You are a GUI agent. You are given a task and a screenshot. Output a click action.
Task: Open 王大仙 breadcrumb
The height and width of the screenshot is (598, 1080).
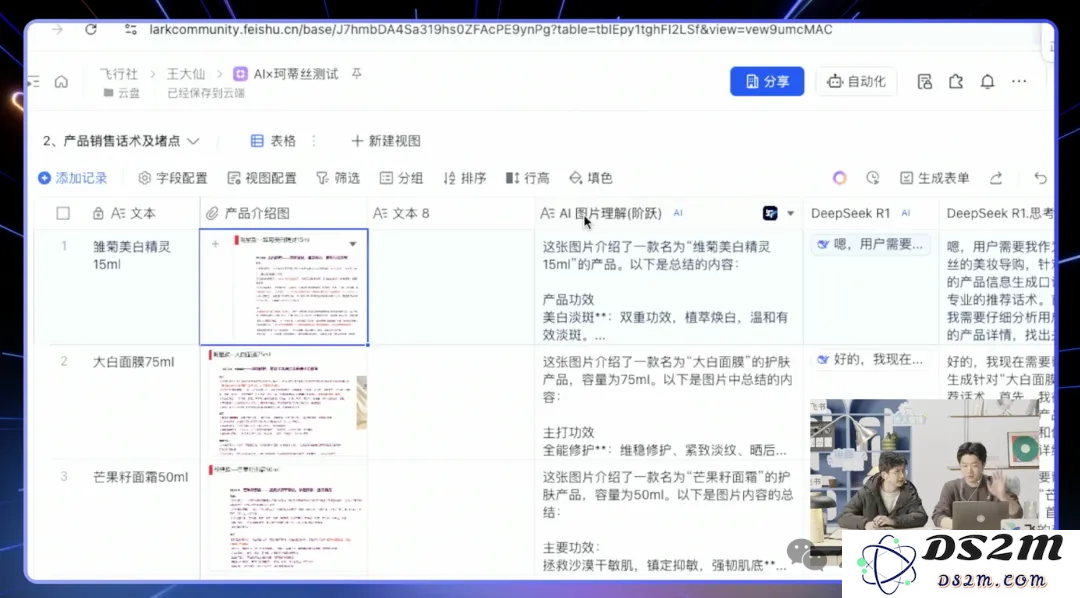(x=186, y=74)
